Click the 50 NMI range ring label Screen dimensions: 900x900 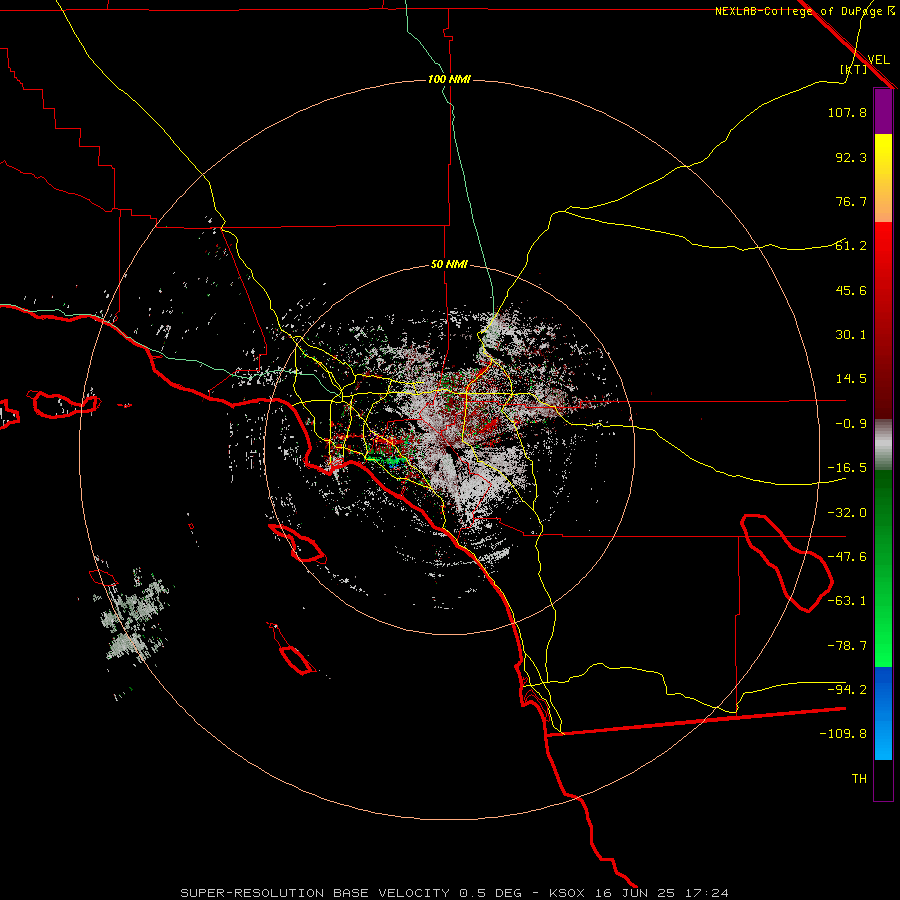(x=449, y=264)
